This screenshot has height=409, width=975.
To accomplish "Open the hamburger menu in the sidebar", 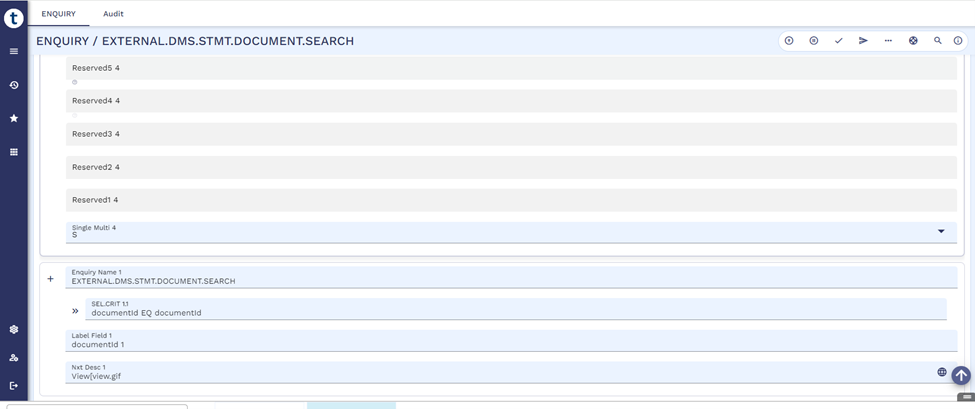I will click(14, 51).
